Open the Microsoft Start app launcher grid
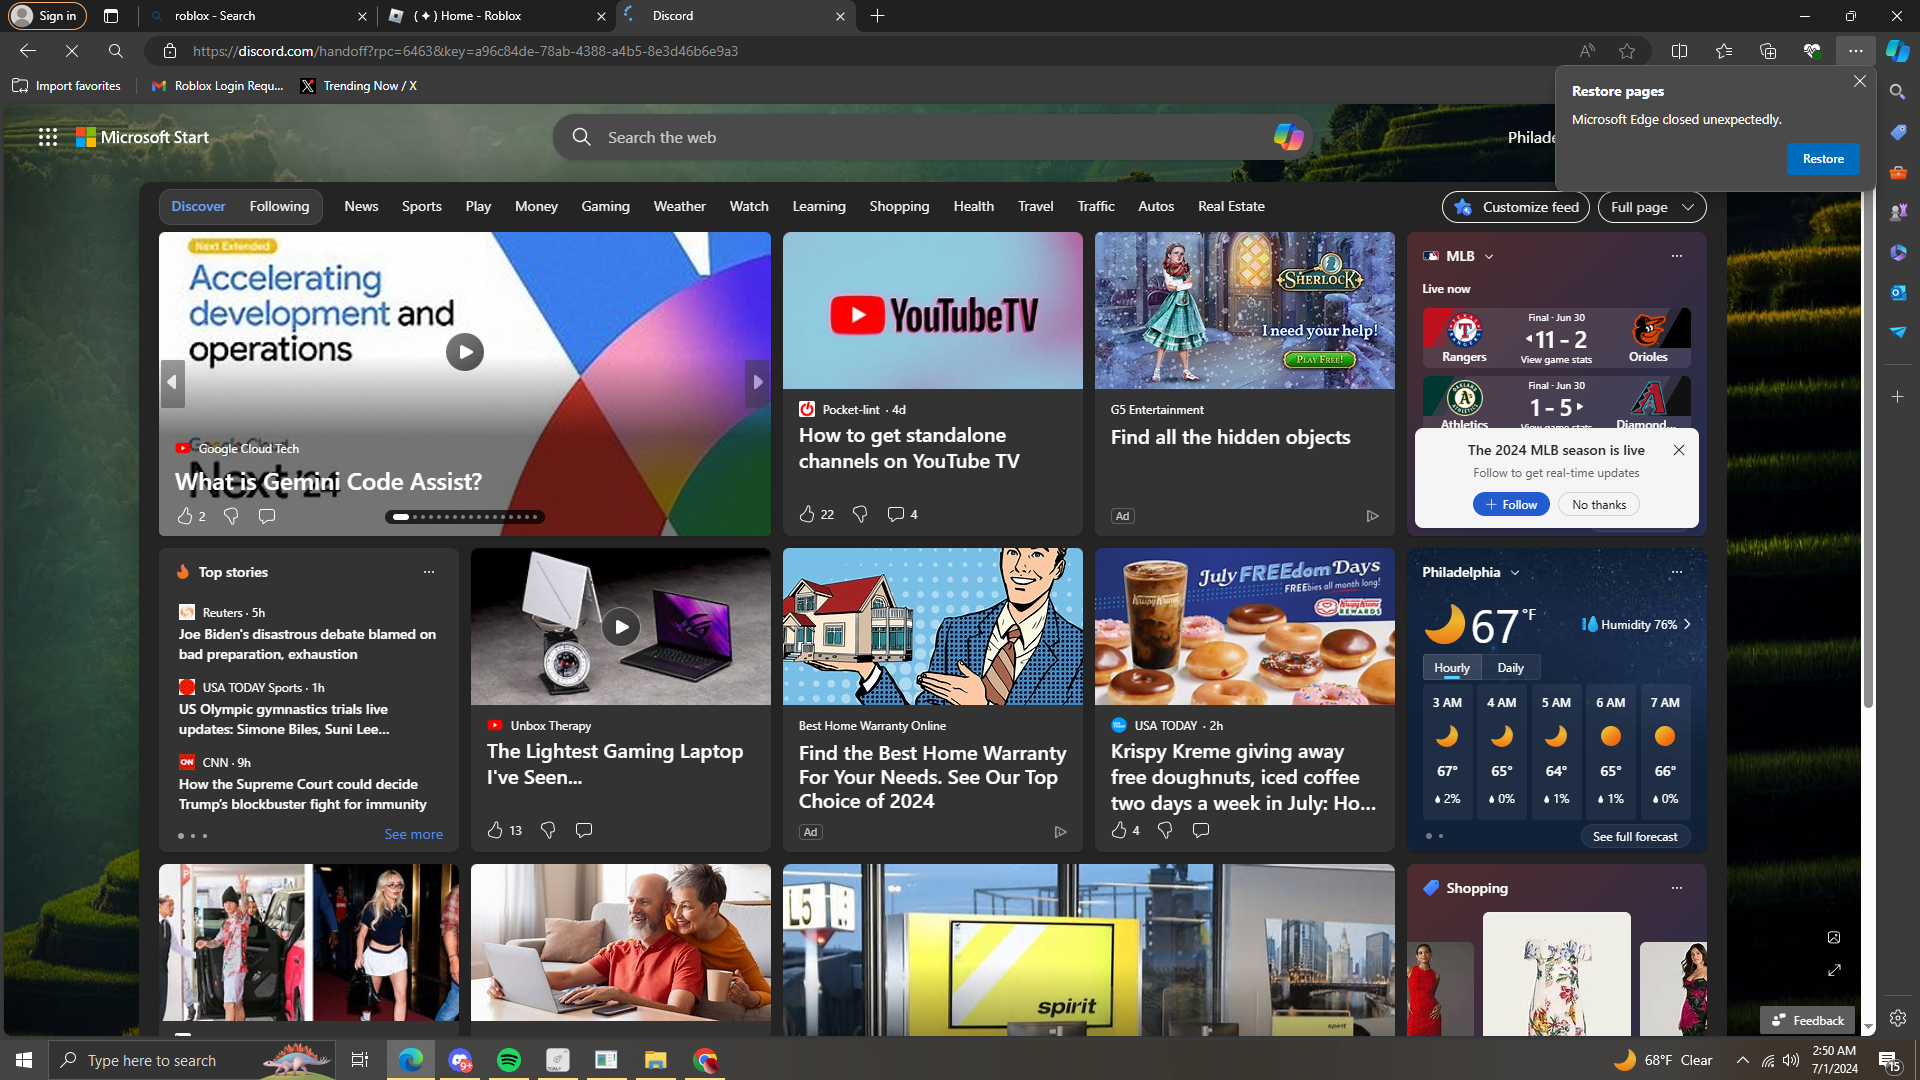 click(x=48, y=137)
